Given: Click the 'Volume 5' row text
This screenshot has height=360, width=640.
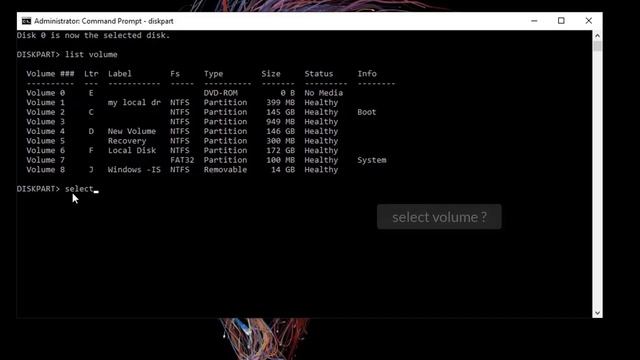Looking at the screenshot, I should 45,141.
